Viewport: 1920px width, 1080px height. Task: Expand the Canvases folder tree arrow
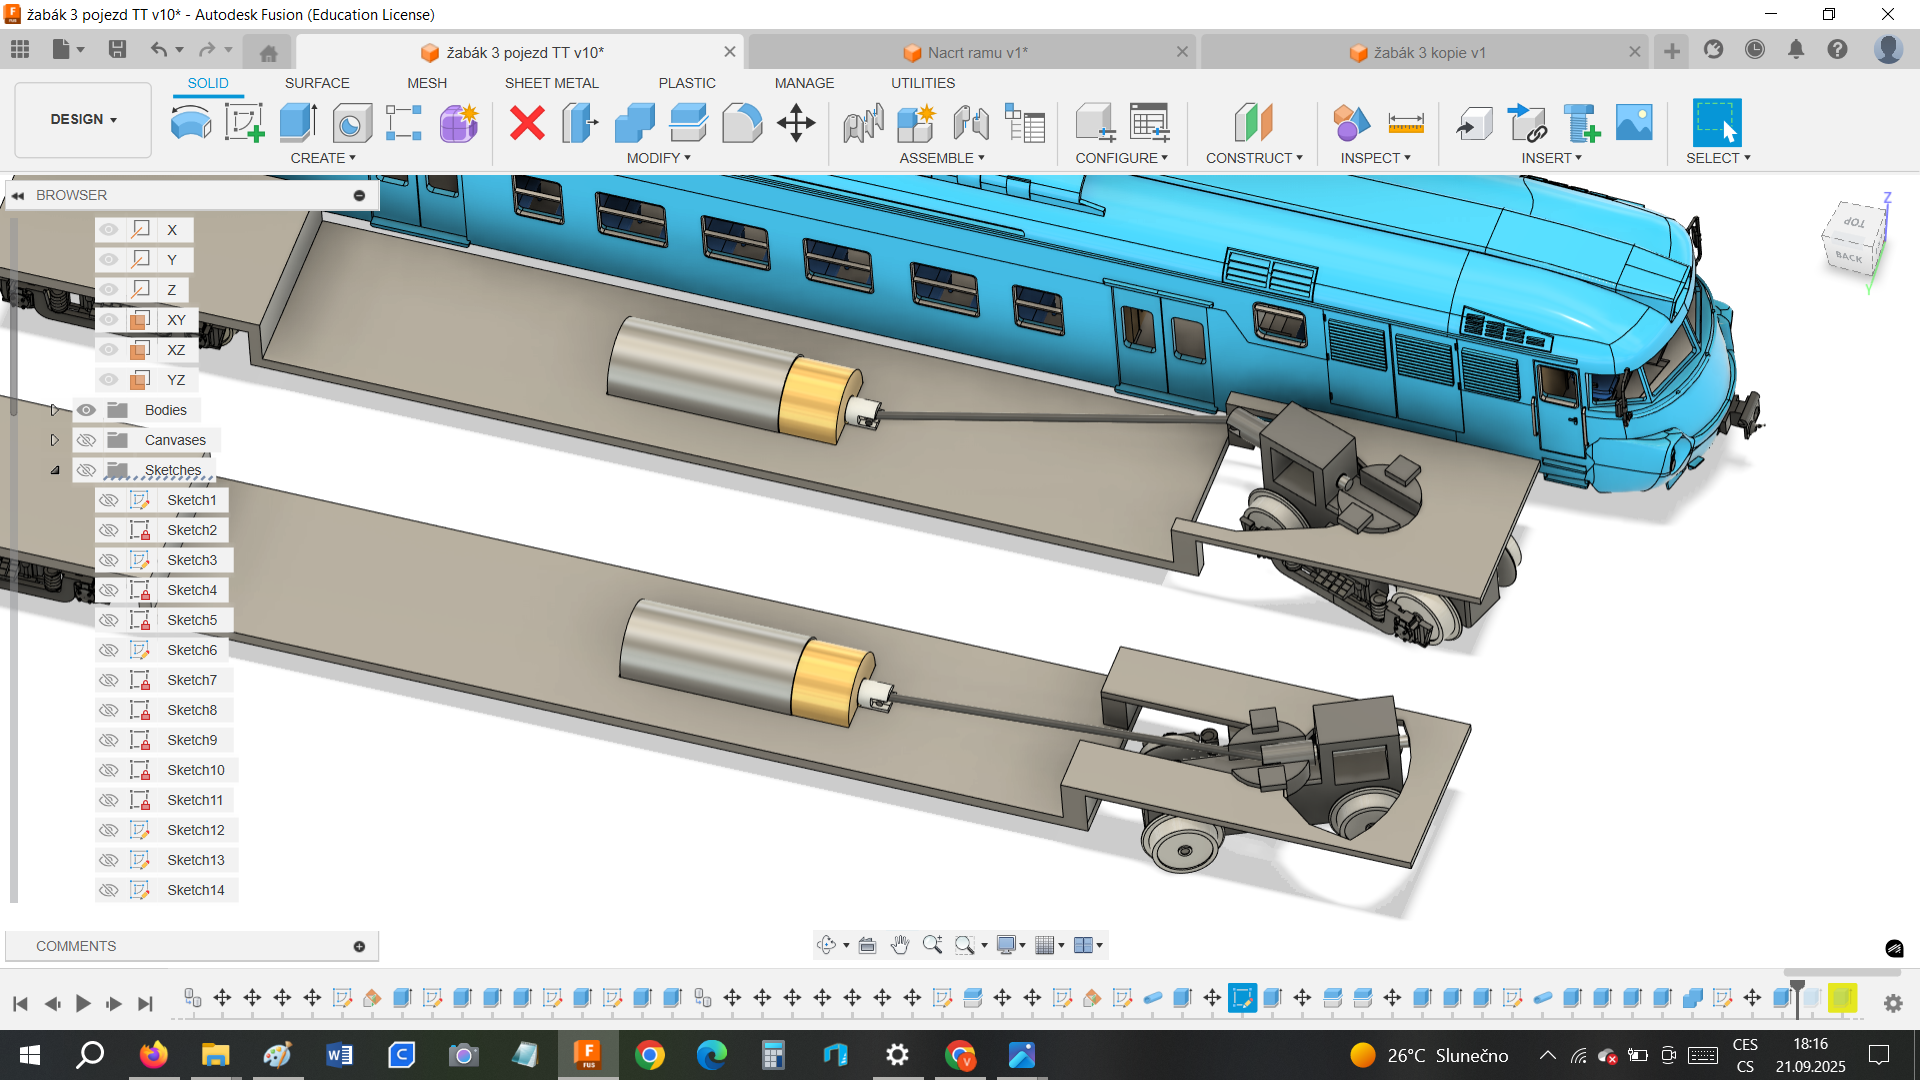tap(55, 440)
